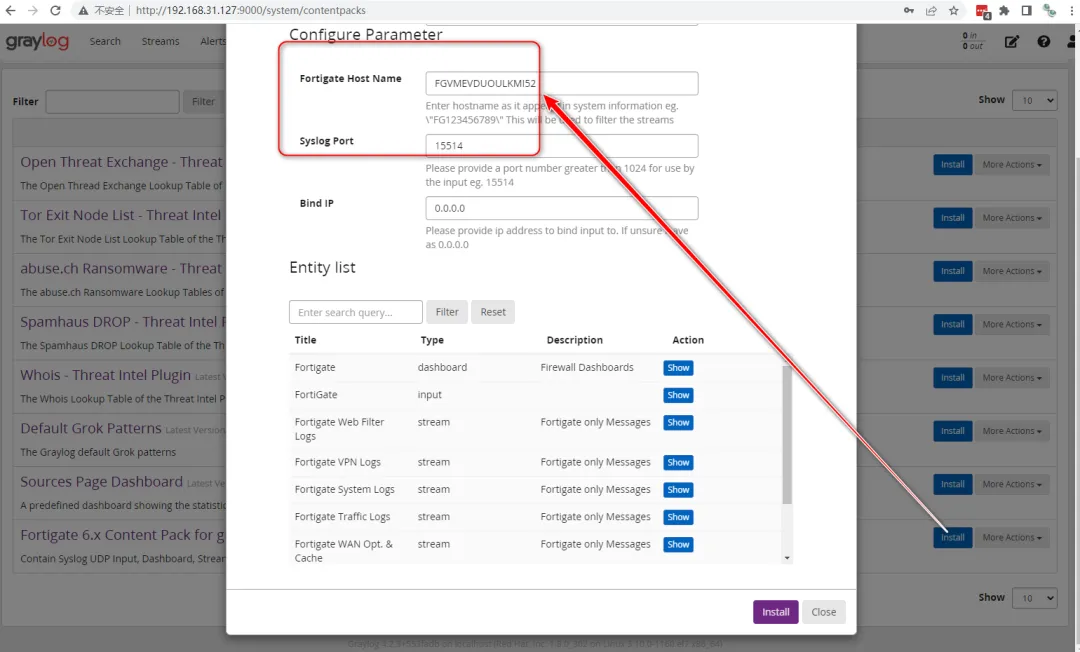The width and height of the screenshot is (1080, 652).
Task: Open the Tor Exit Node List pack title
Action: (121, 215)
